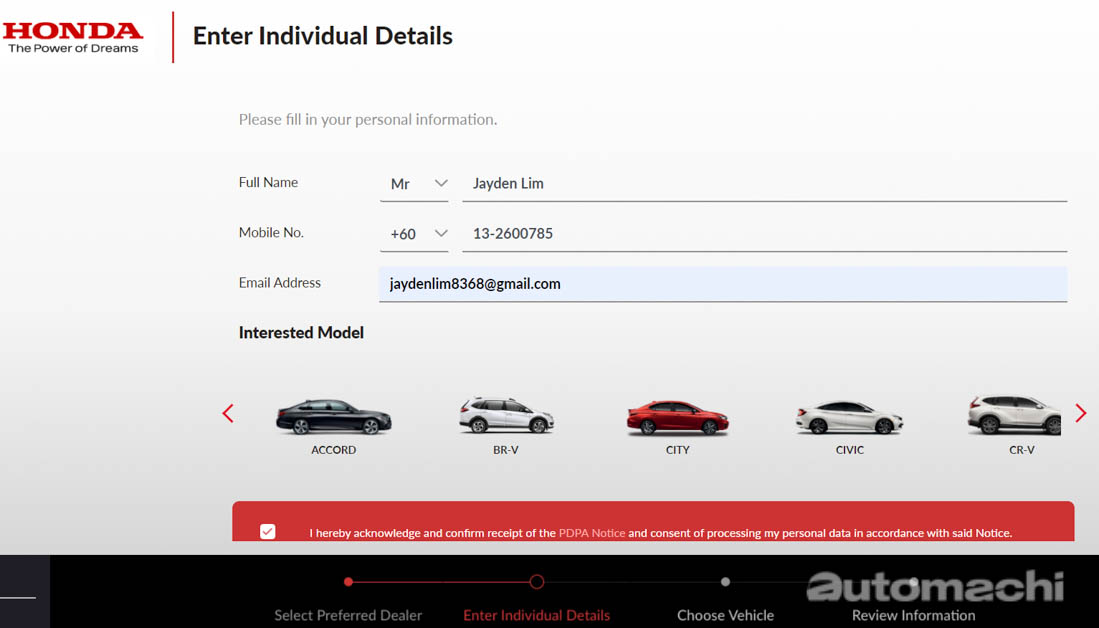Select the CITY model thumbnail

point(677,415)
